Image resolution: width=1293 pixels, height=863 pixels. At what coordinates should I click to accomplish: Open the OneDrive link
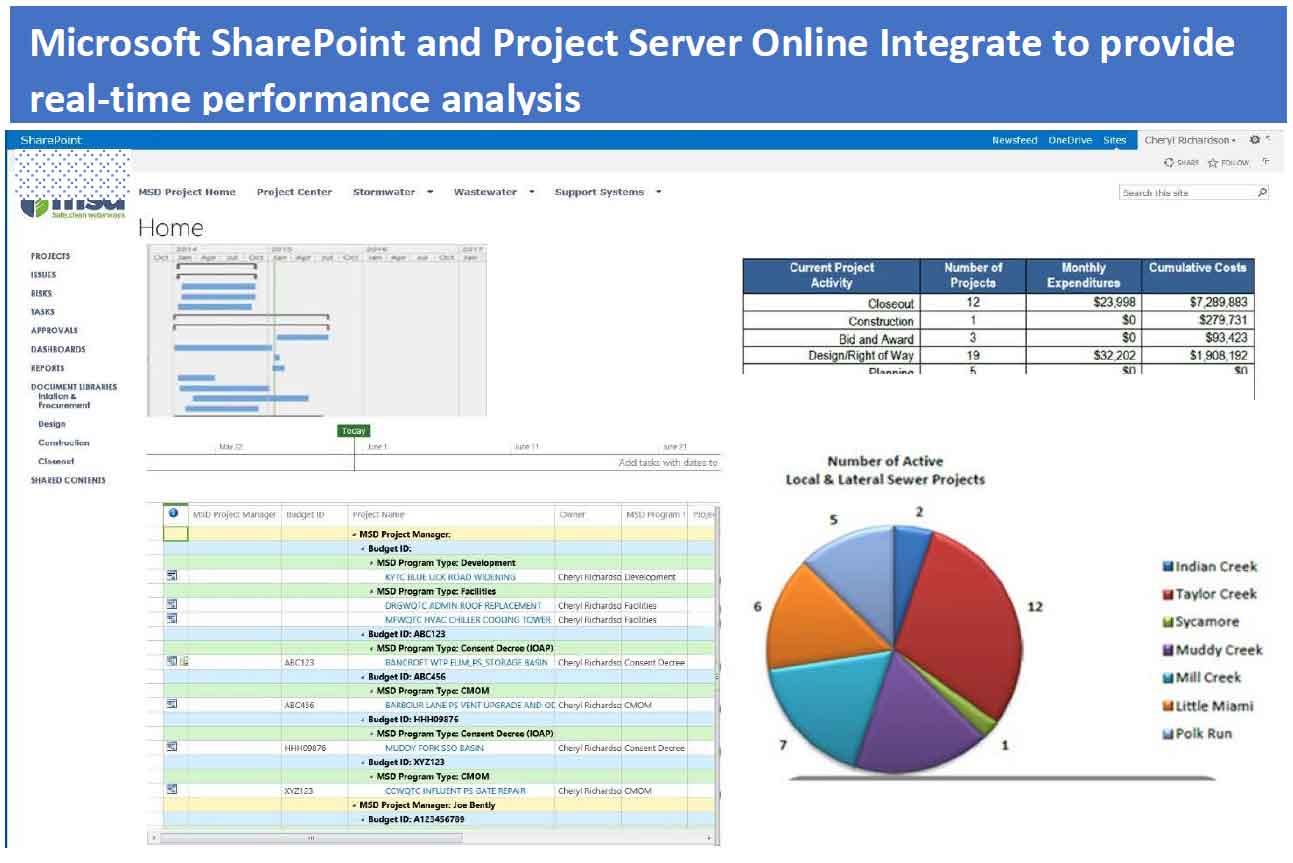point(1070,140)
